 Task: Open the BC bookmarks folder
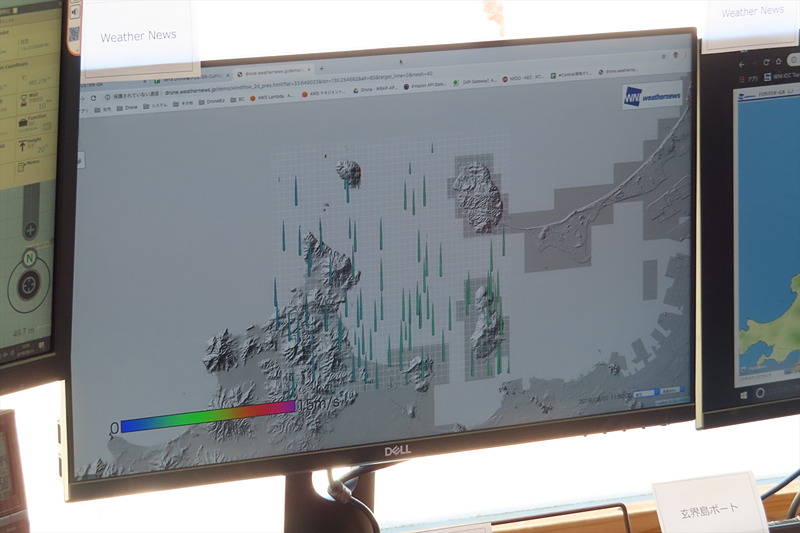237,99
